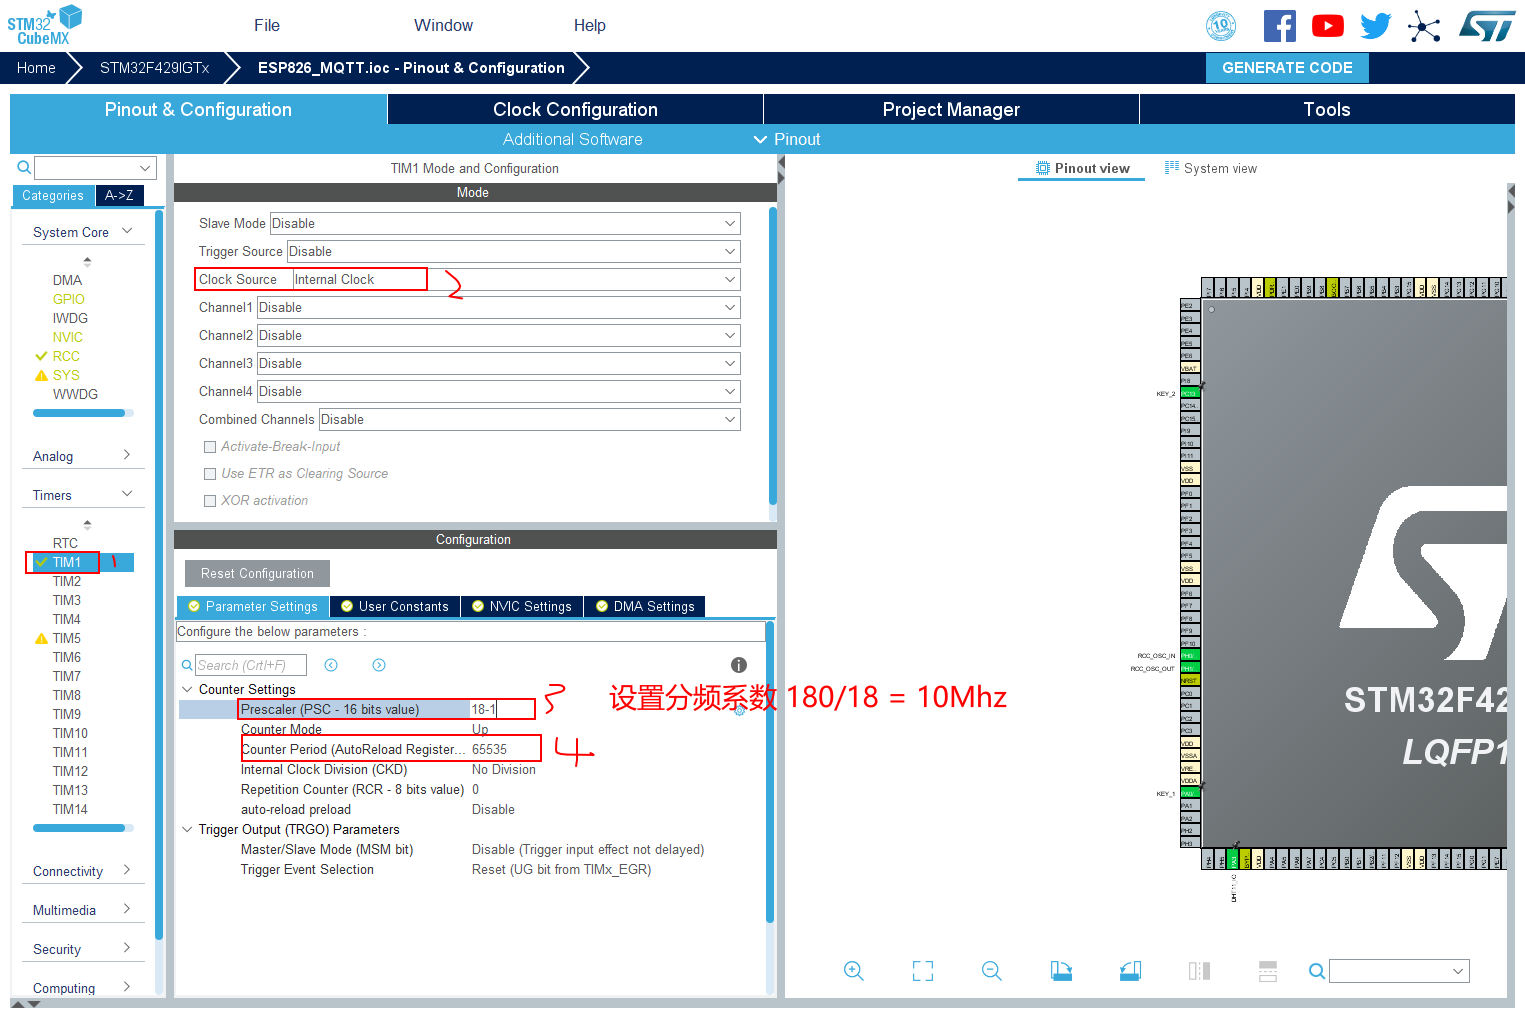Open the NVIC Settings tab
This screenshot has width=1525, height=1018.
pyautogui.click(x=522, y=606)
